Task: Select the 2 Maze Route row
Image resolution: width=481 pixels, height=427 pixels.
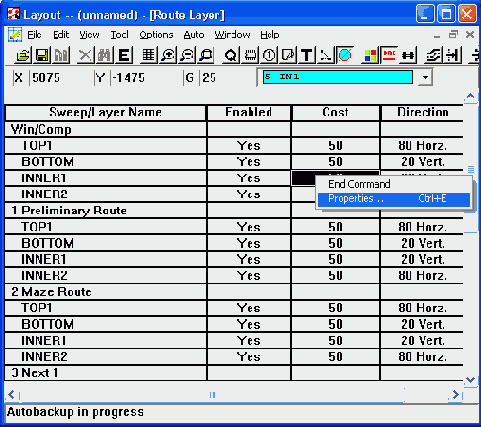Action: [105, 292]
